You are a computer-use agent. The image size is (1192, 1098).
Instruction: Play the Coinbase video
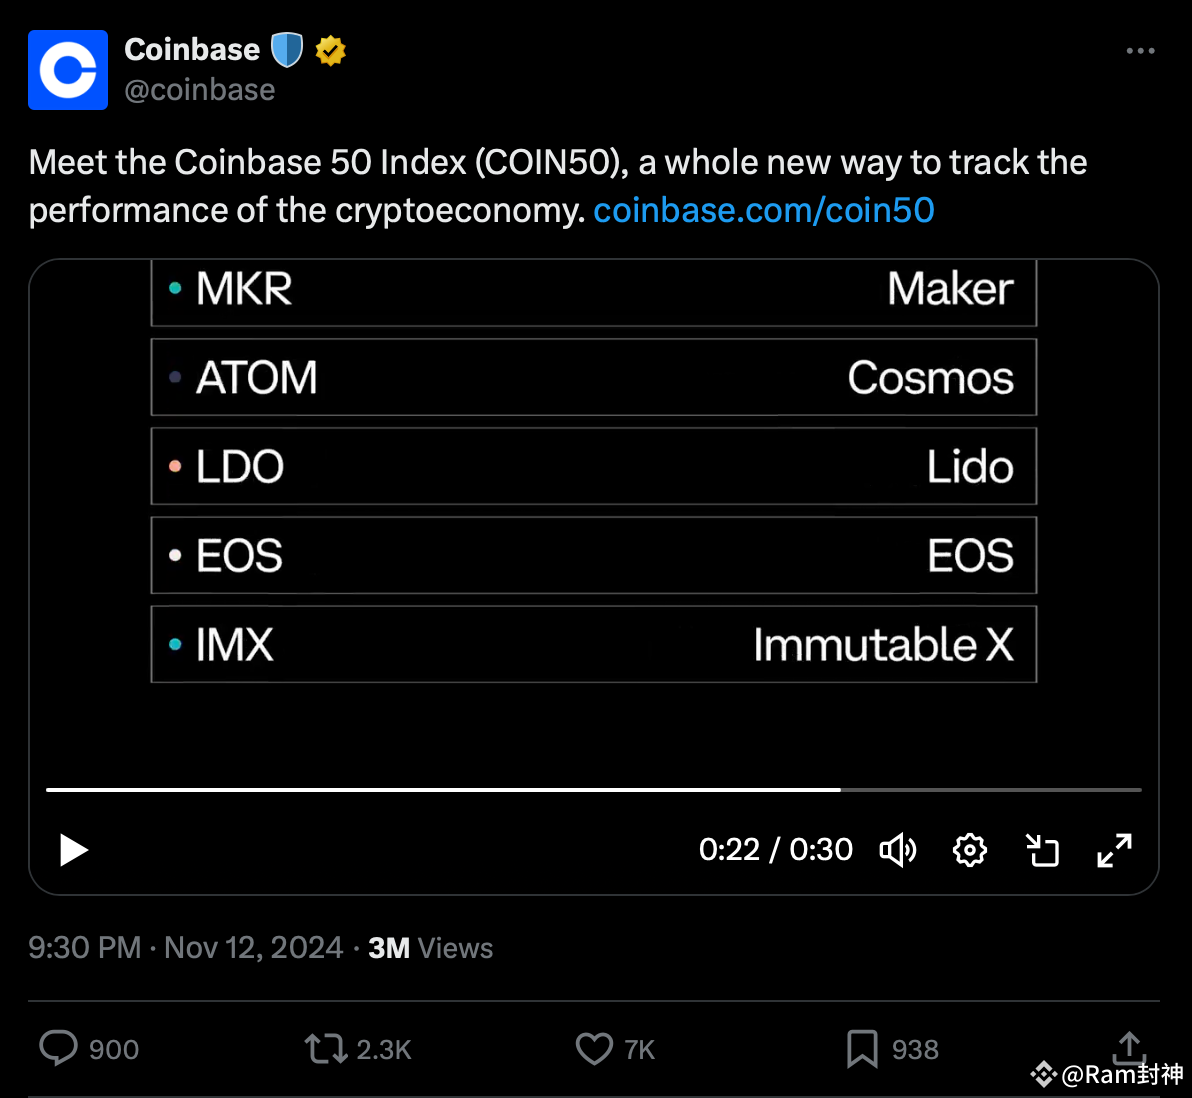[74, 850]
